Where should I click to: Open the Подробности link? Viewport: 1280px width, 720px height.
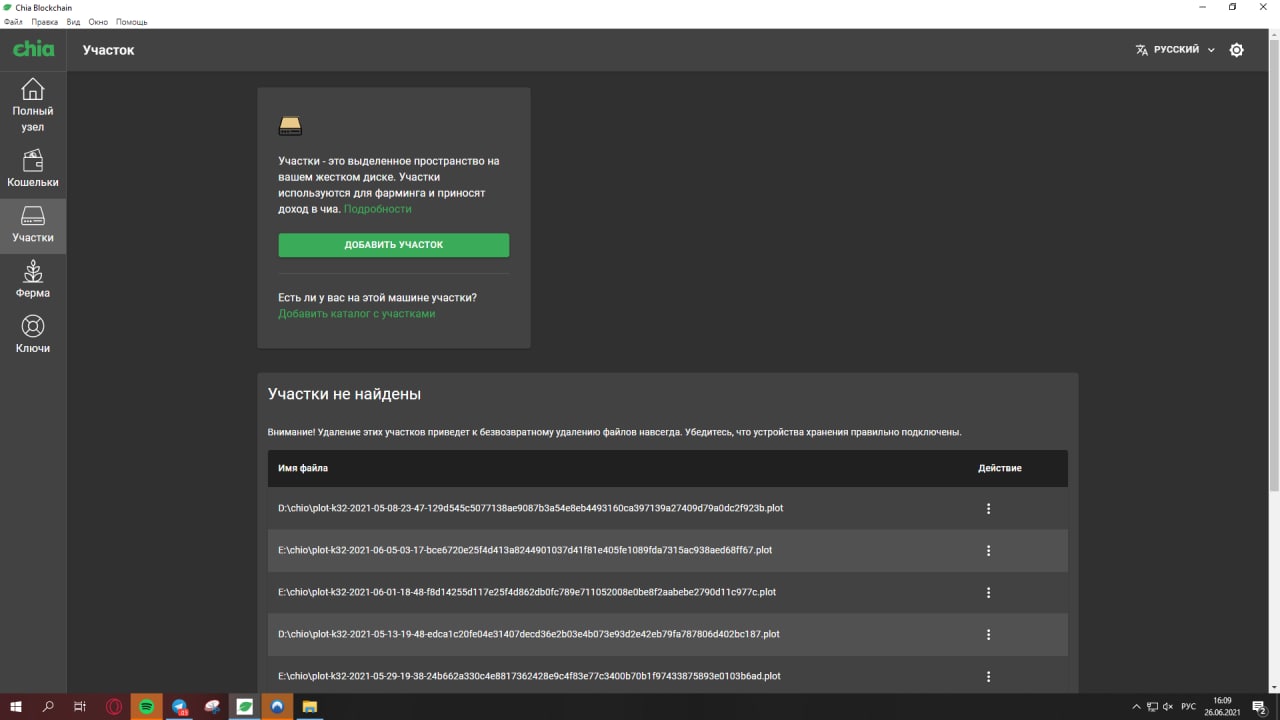pyautogui.click(x=377, y=209)
